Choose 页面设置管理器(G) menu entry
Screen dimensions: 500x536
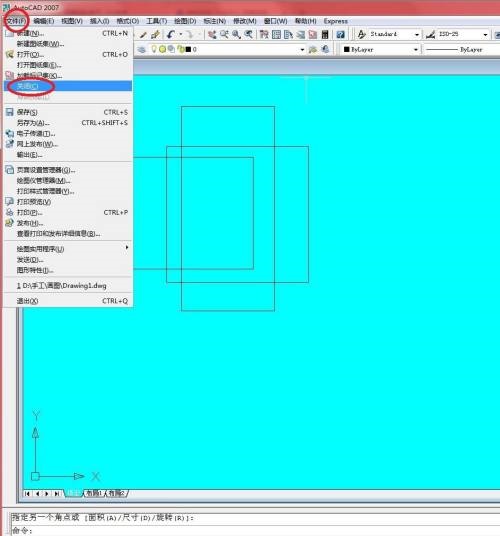point(68,170)
